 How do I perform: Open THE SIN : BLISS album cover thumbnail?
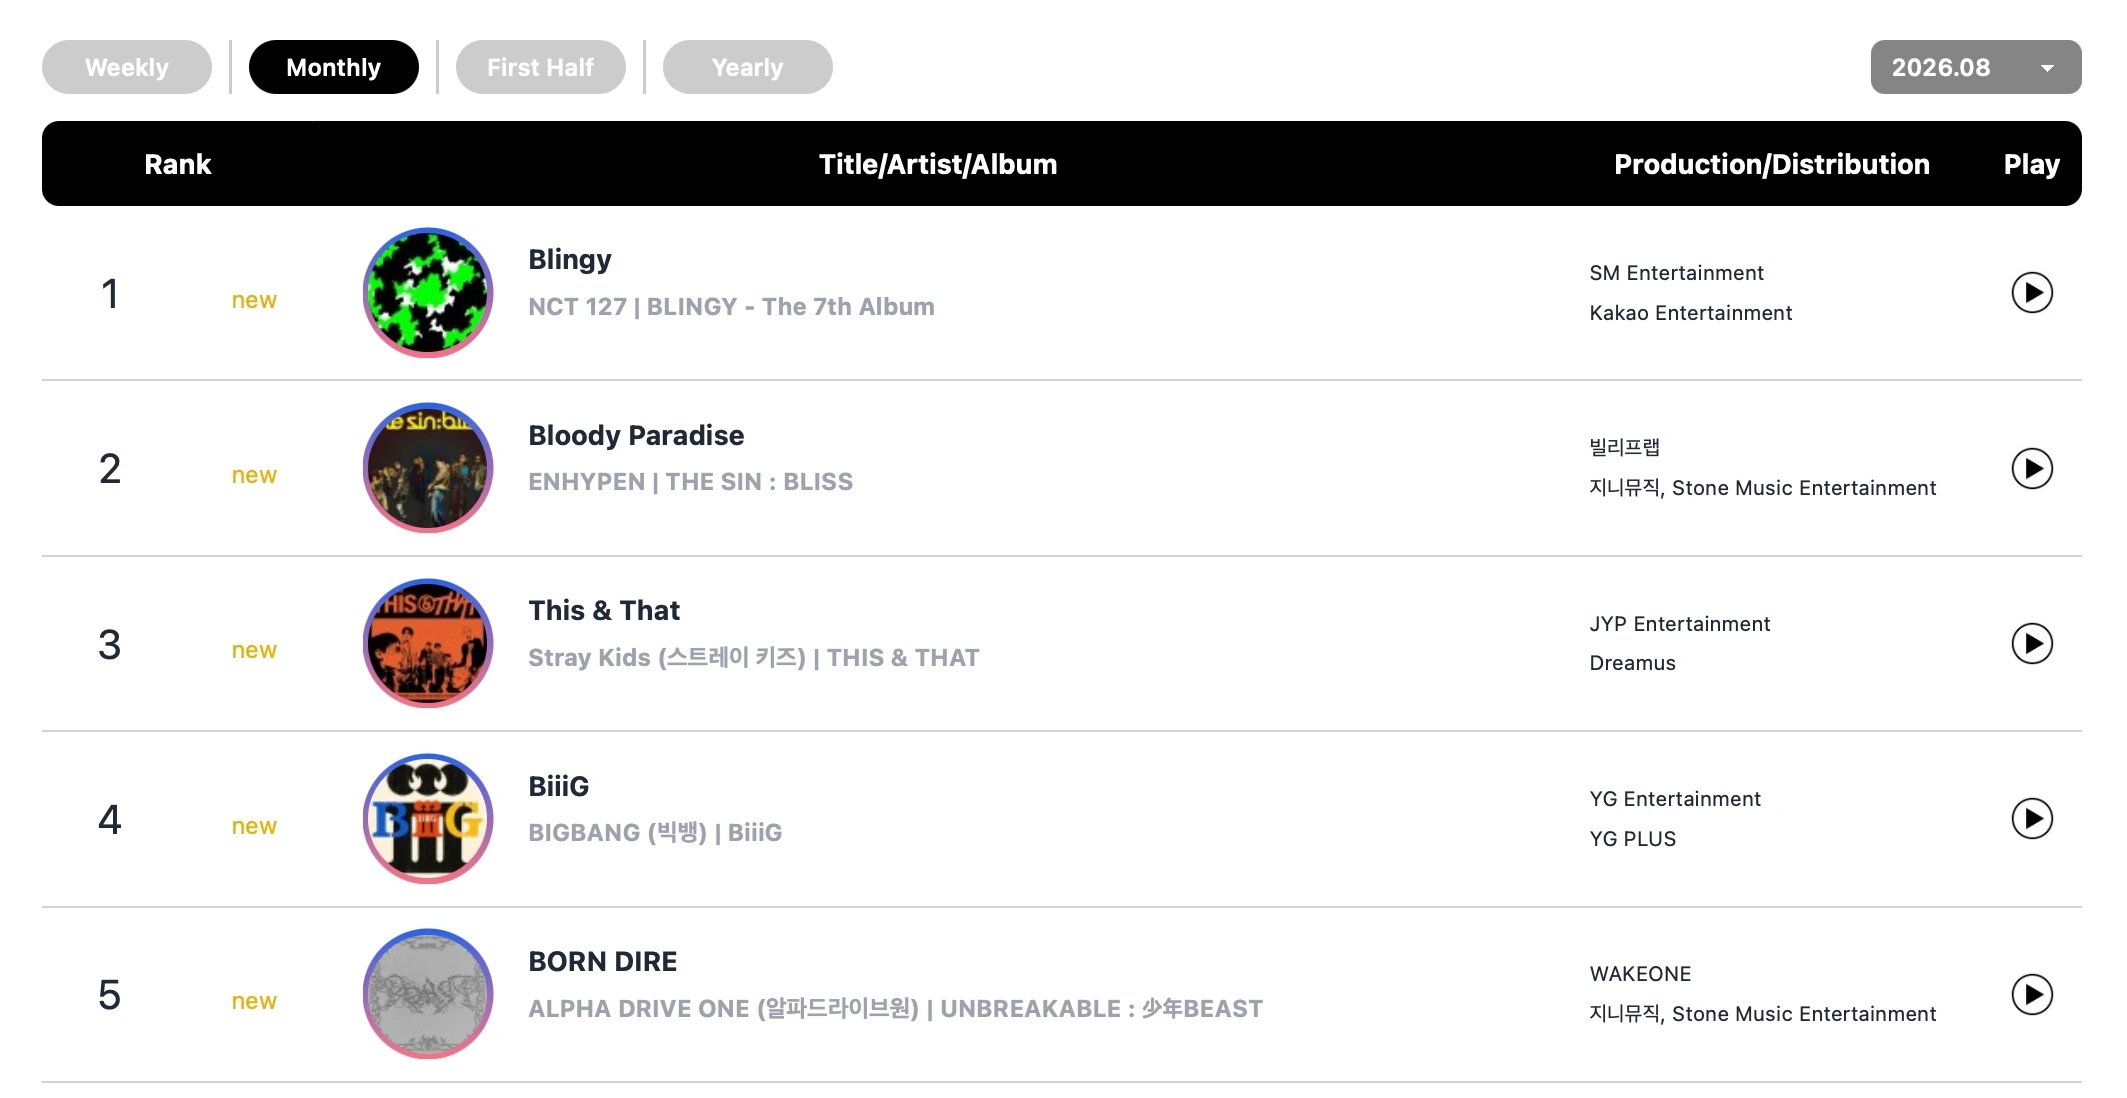pyautogui.click(x=428, y=468)
